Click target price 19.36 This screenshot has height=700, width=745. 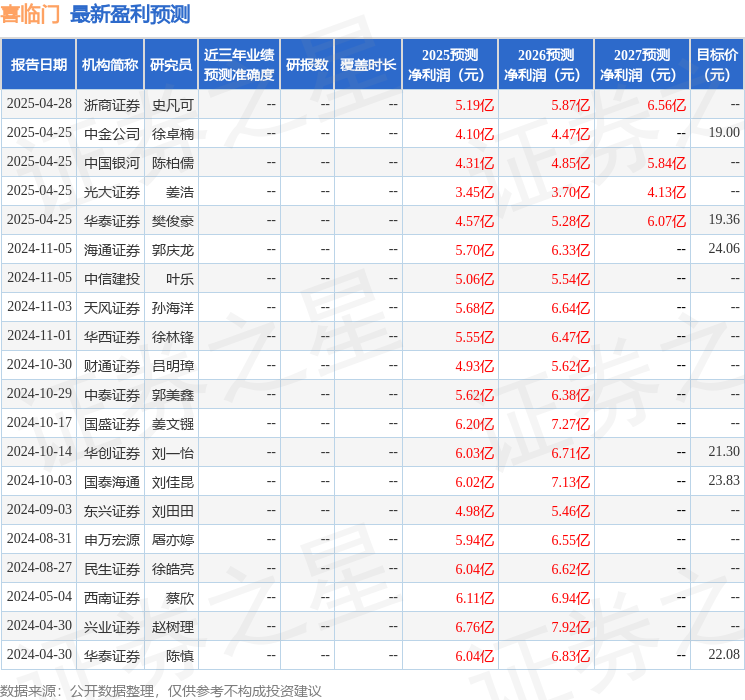[724, 220]
